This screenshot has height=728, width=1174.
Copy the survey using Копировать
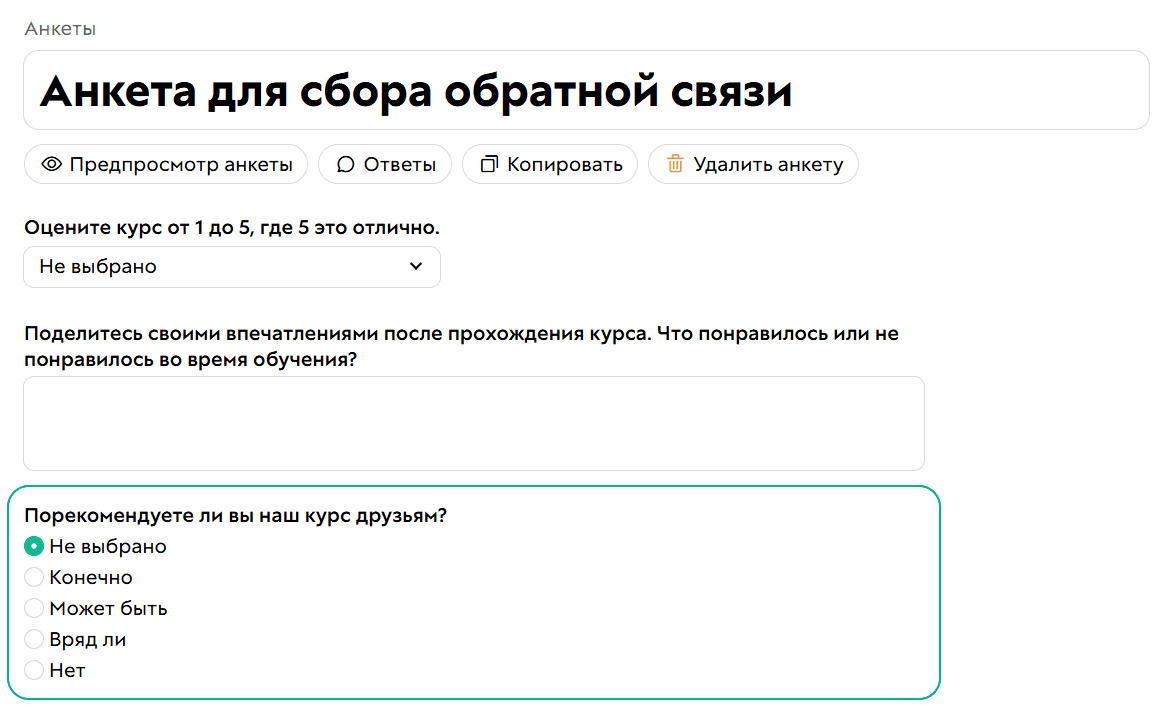(x=550, y=164)
